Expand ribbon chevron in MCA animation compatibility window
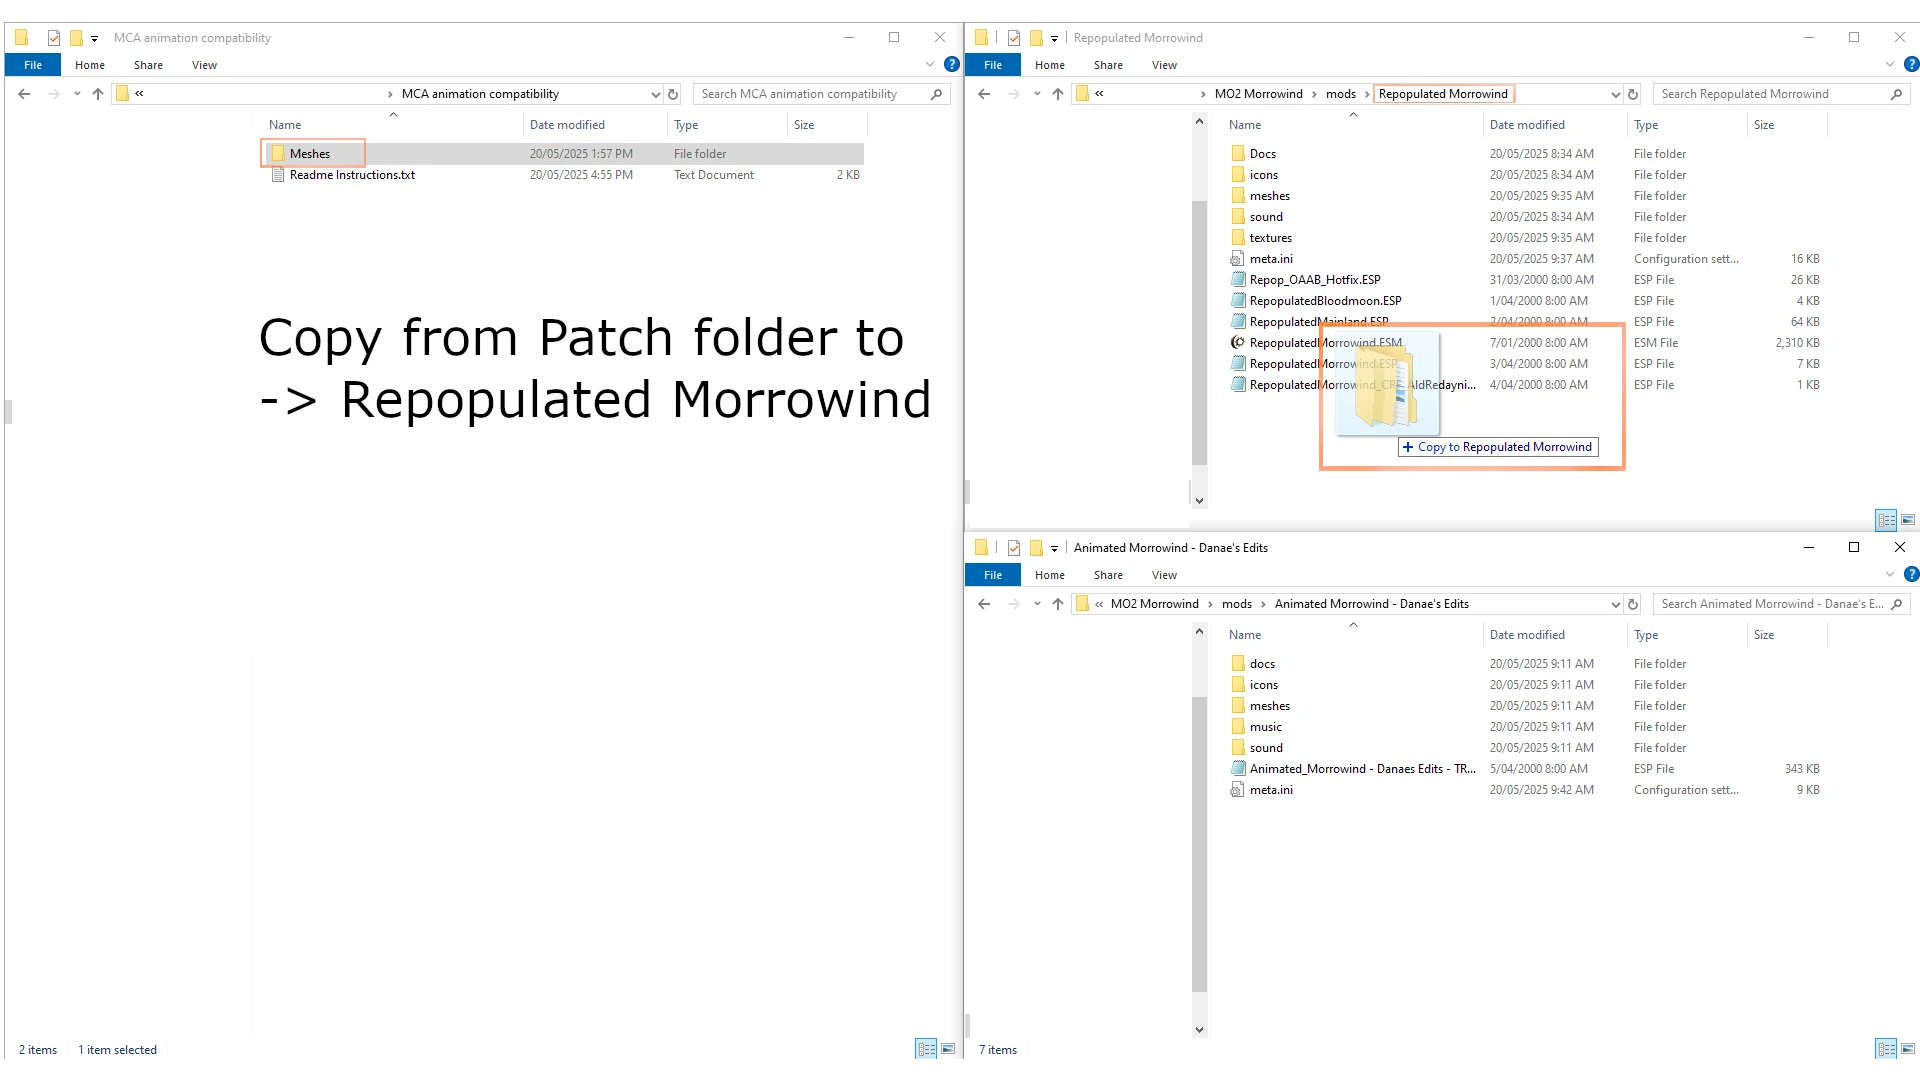Image resolution: width=1920 pixels, height=1080 pixels. (x=930, y=64)
